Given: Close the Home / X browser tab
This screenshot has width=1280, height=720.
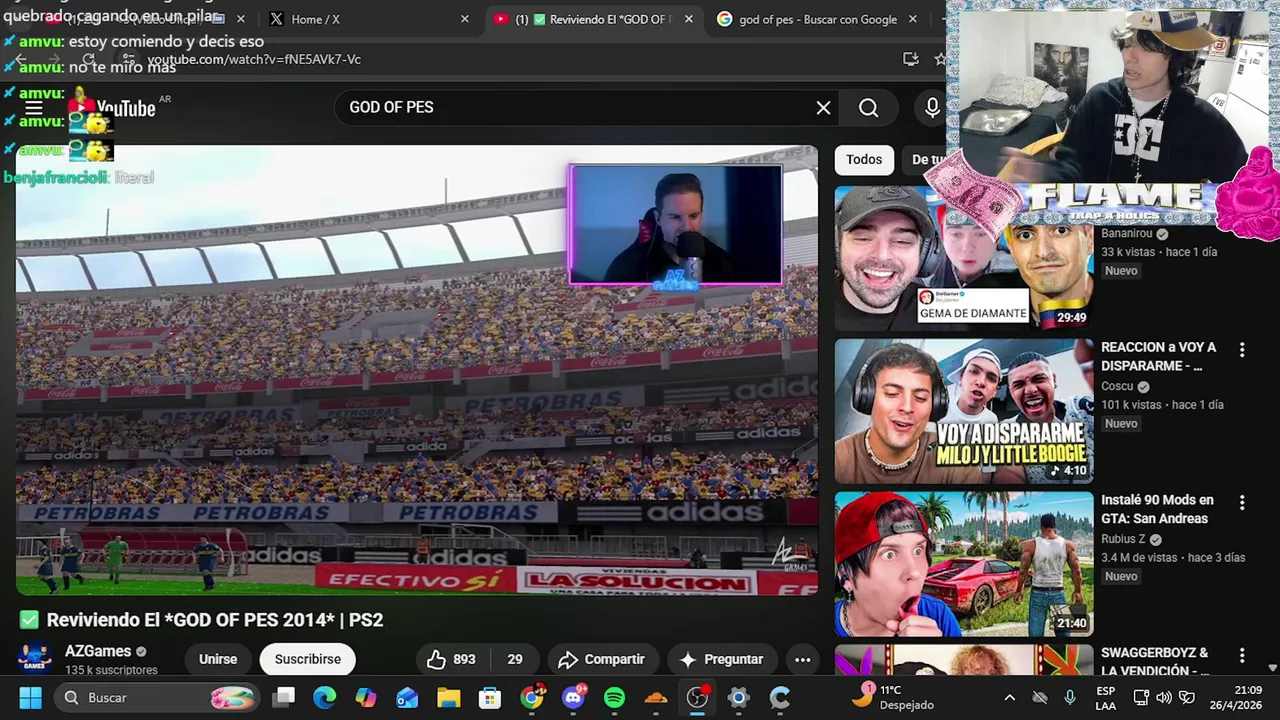Looking at the screenshot, I should coord(464,19).
